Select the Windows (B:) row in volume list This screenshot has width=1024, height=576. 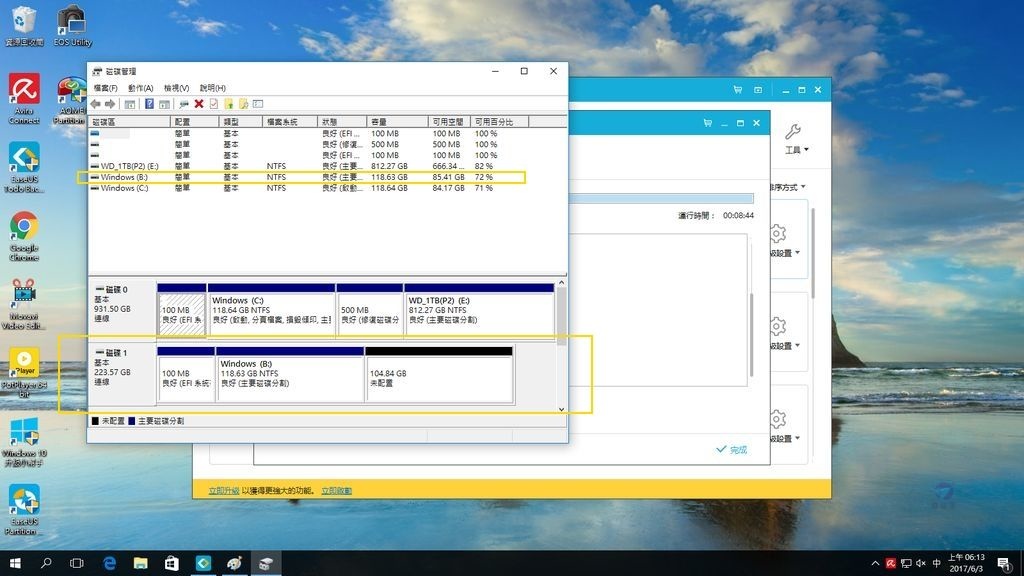click(x=124, y=177)
